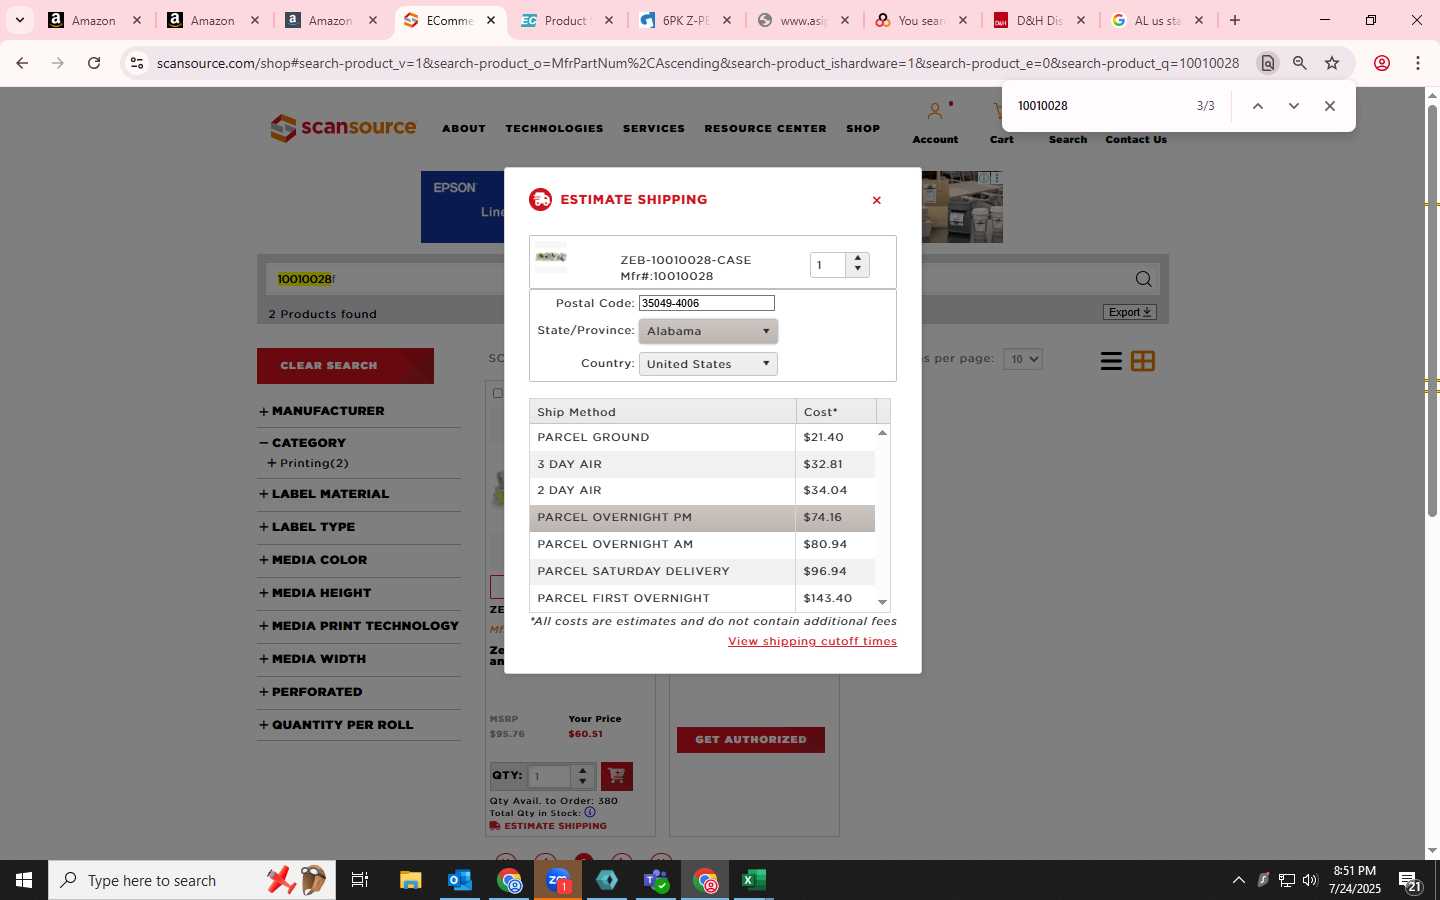Expand the QUANTITY PER ROLL filter
Screen dimensions: 1440x900
336,725
